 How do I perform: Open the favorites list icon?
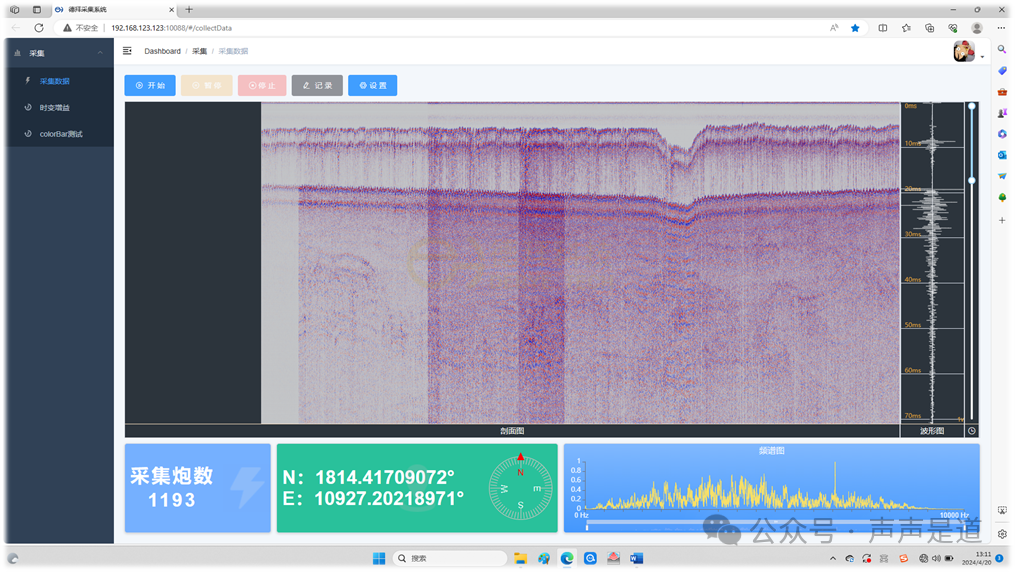906,28
